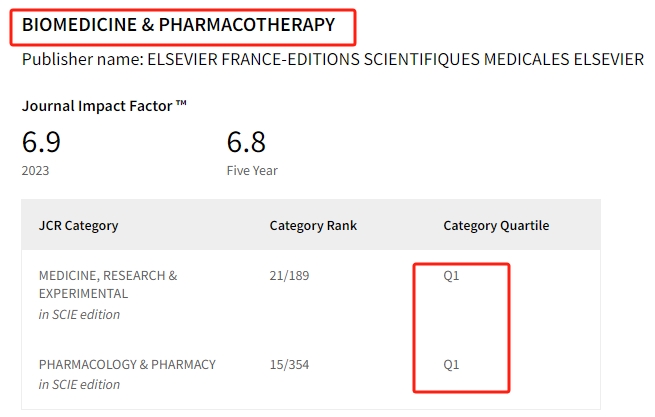This screenshot has width=655, height=417.
Task: Select the publisher name line
Action: point(333,59)
